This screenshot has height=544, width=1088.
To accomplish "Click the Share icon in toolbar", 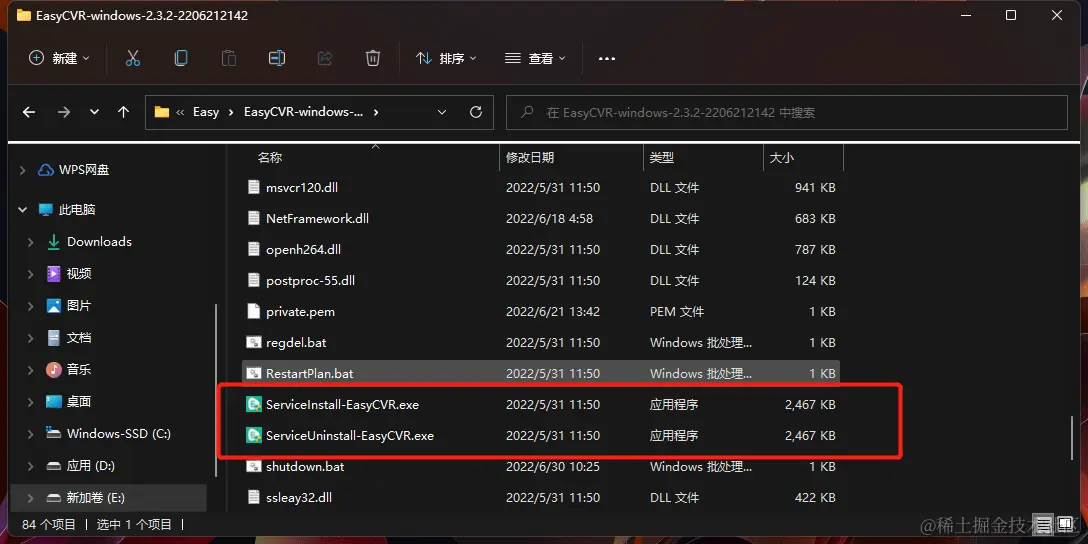I will (325, 58).
